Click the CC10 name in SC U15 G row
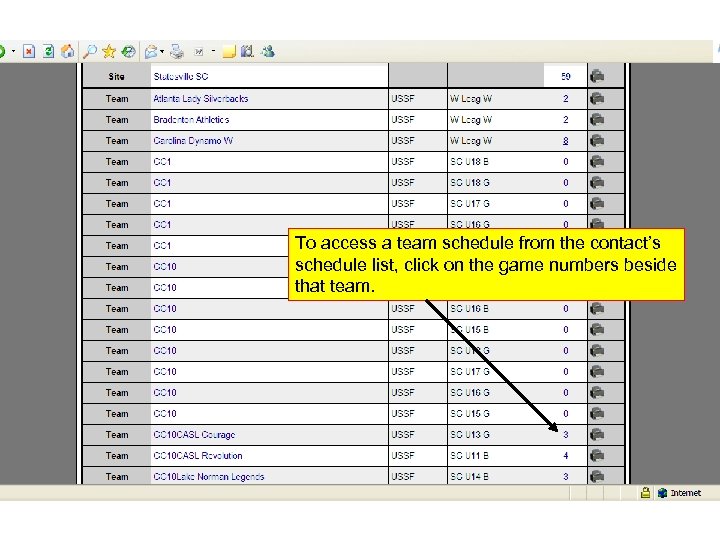The height and width of the screenshot is (540, 720). point(165,414)
